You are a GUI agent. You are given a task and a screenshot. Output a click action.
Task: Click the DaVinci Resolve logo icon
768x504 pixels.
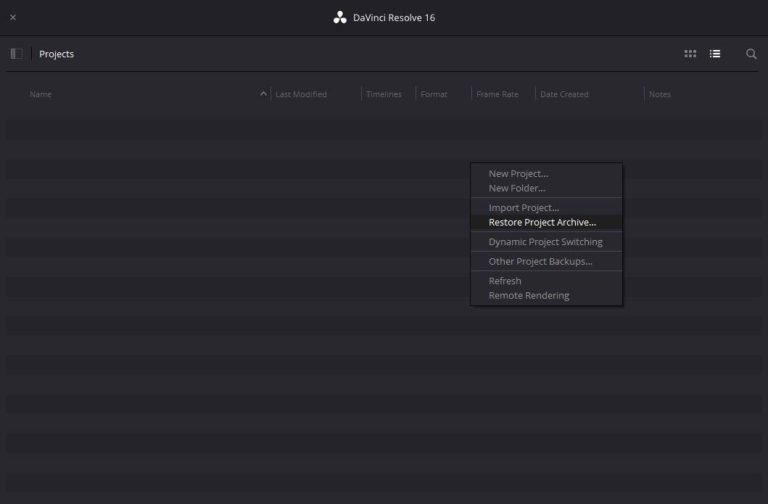pyautogui.click(x=339, y=17)
